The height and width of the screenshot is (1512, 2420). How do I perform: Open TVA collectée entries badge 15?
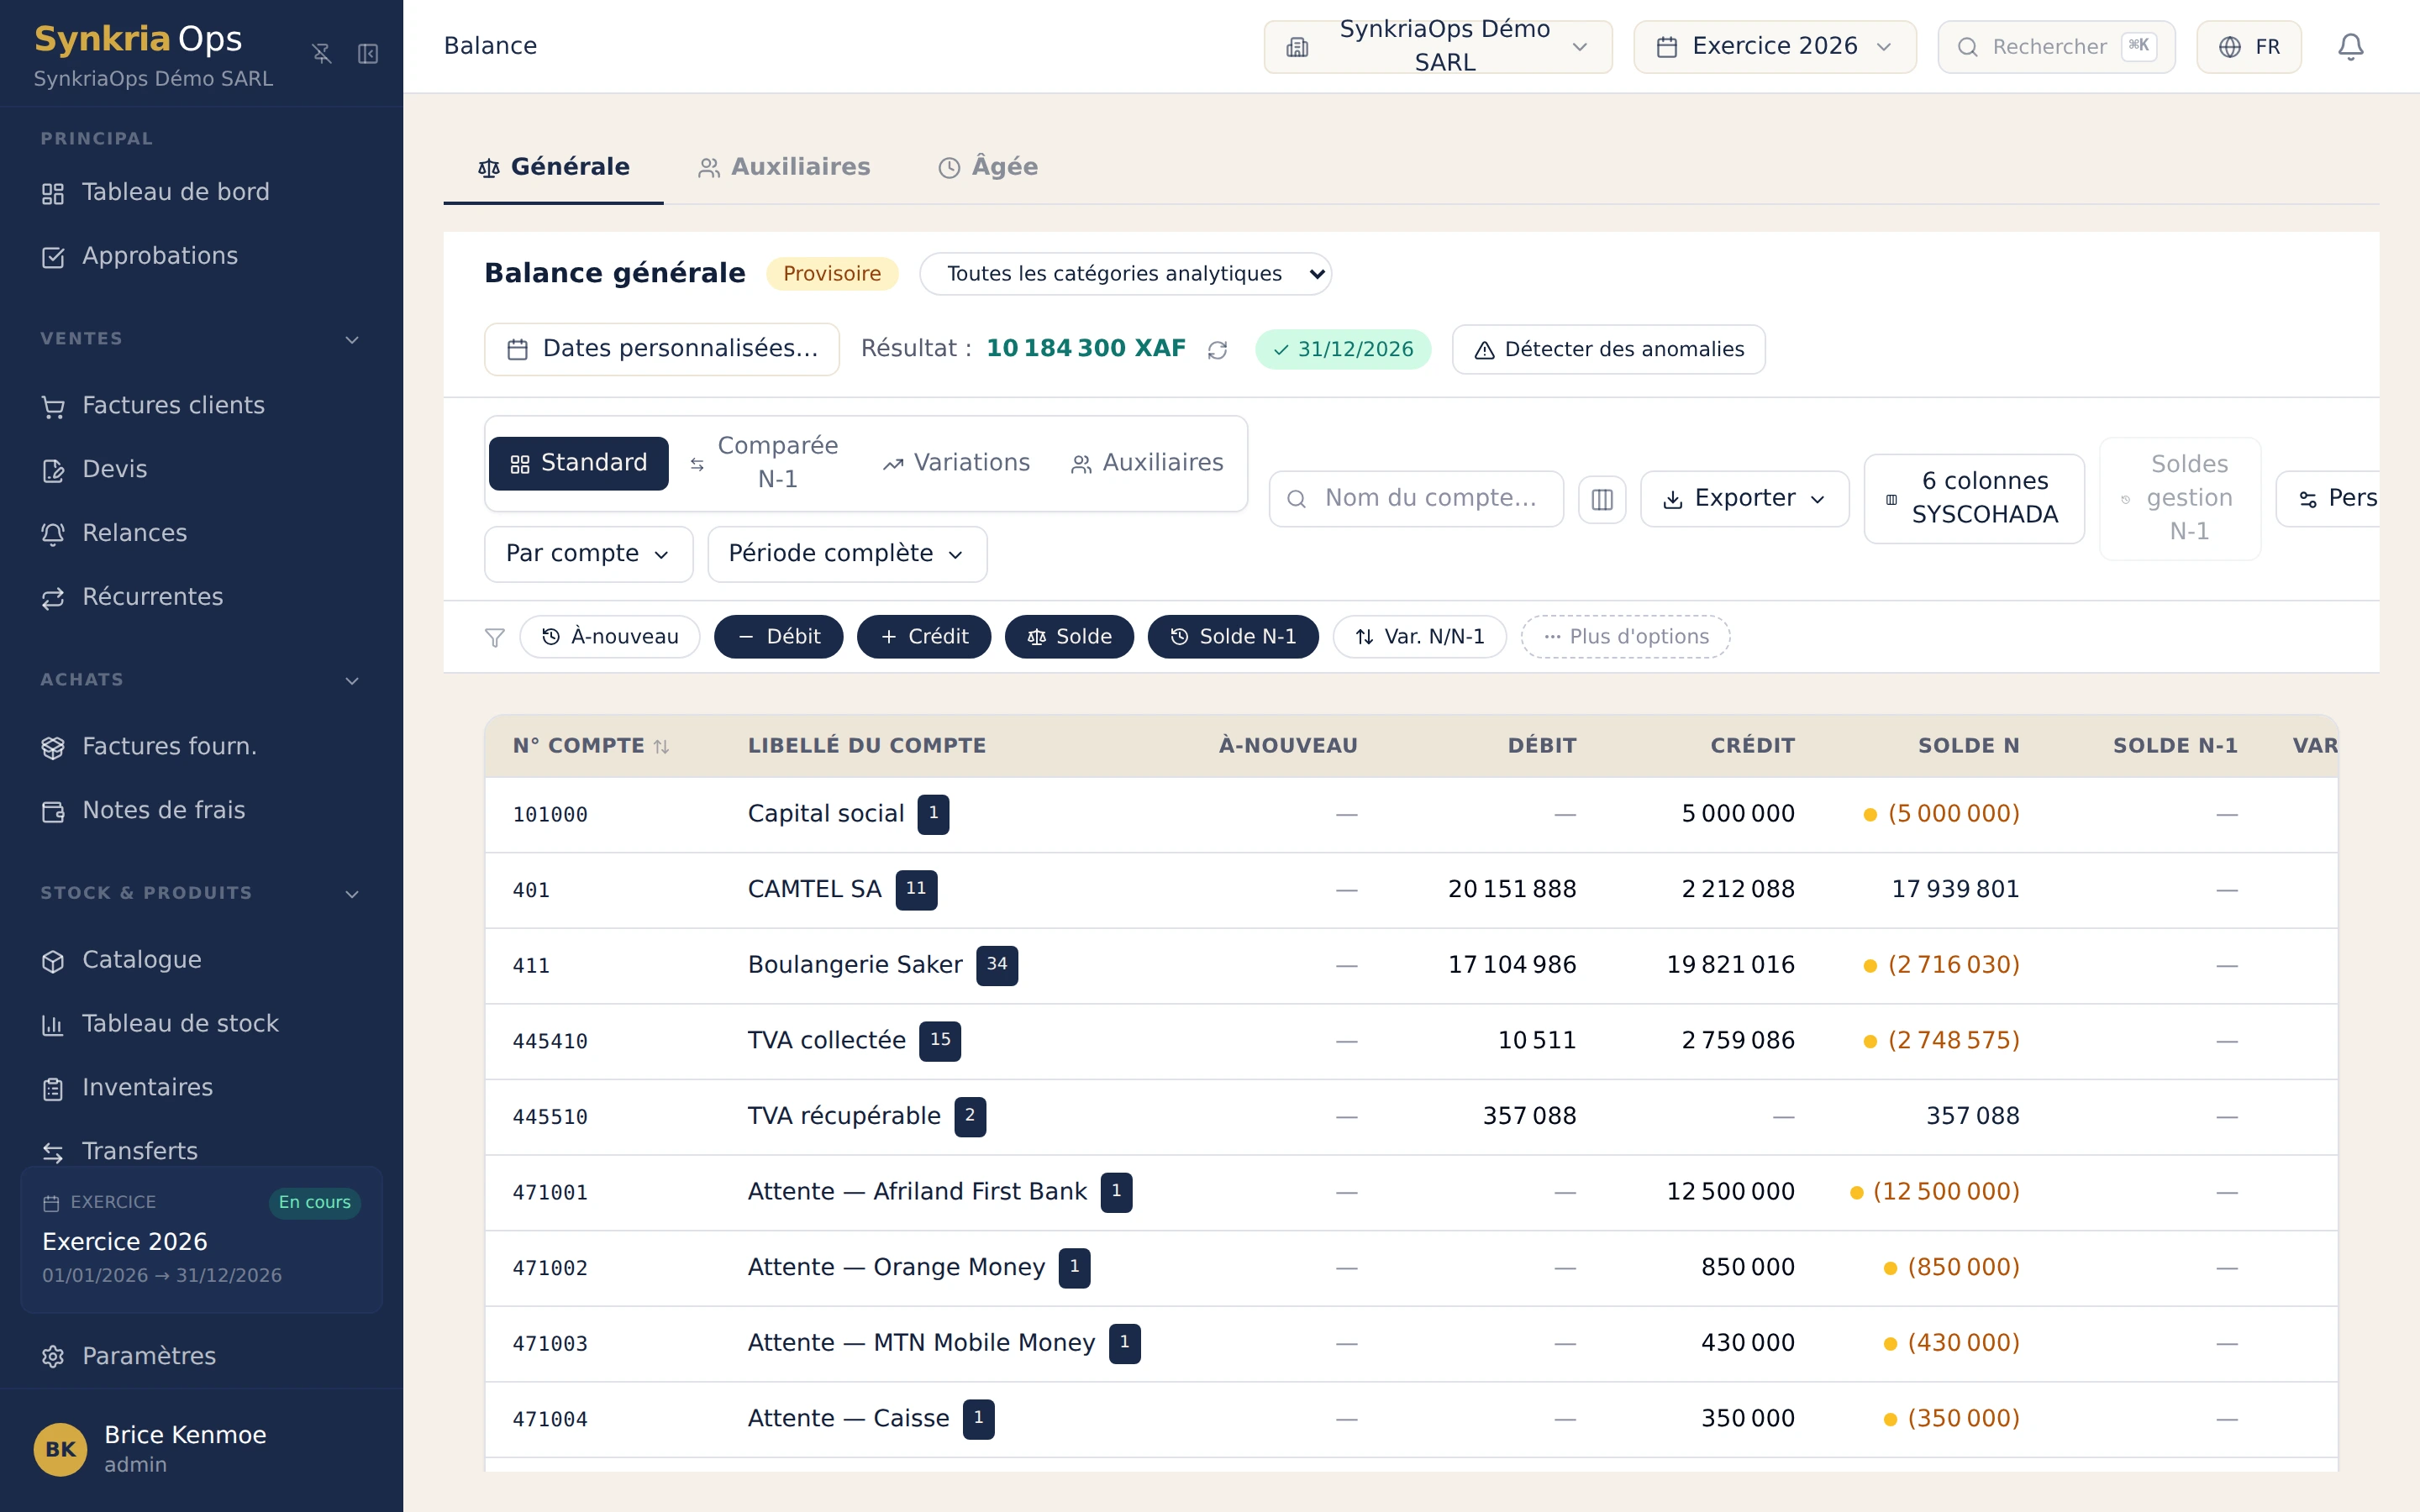pyautogui.click(x=940, y=1041)
